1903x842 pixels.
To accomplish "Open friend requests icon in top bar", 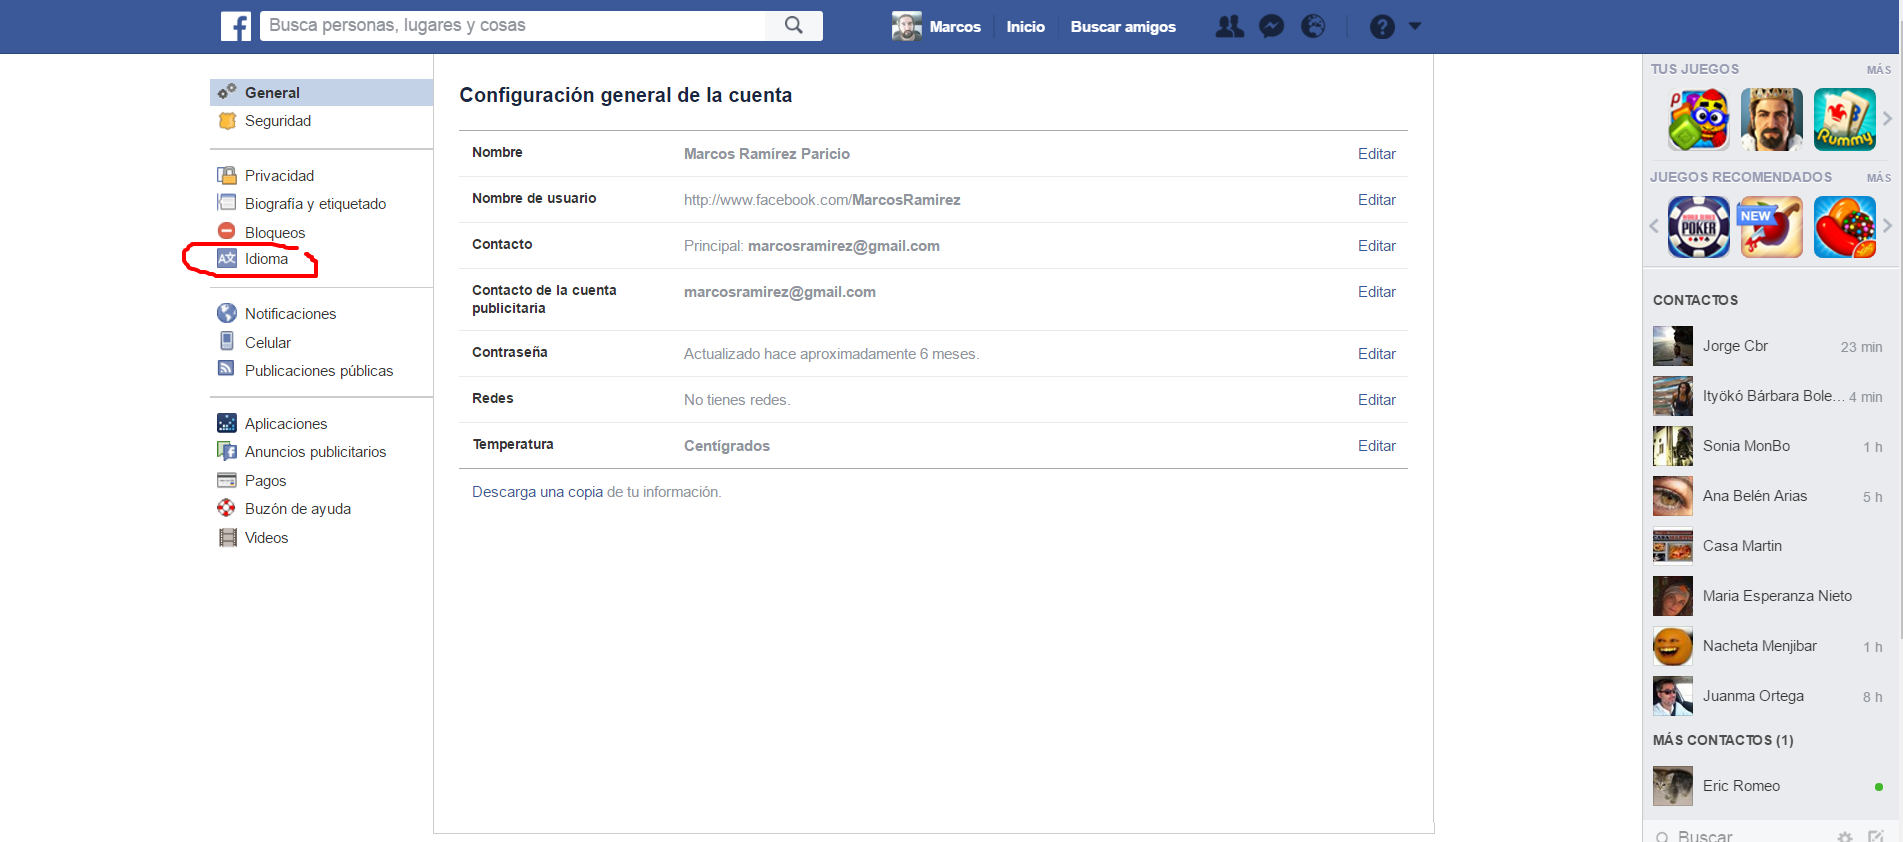I will (1229, 27).
